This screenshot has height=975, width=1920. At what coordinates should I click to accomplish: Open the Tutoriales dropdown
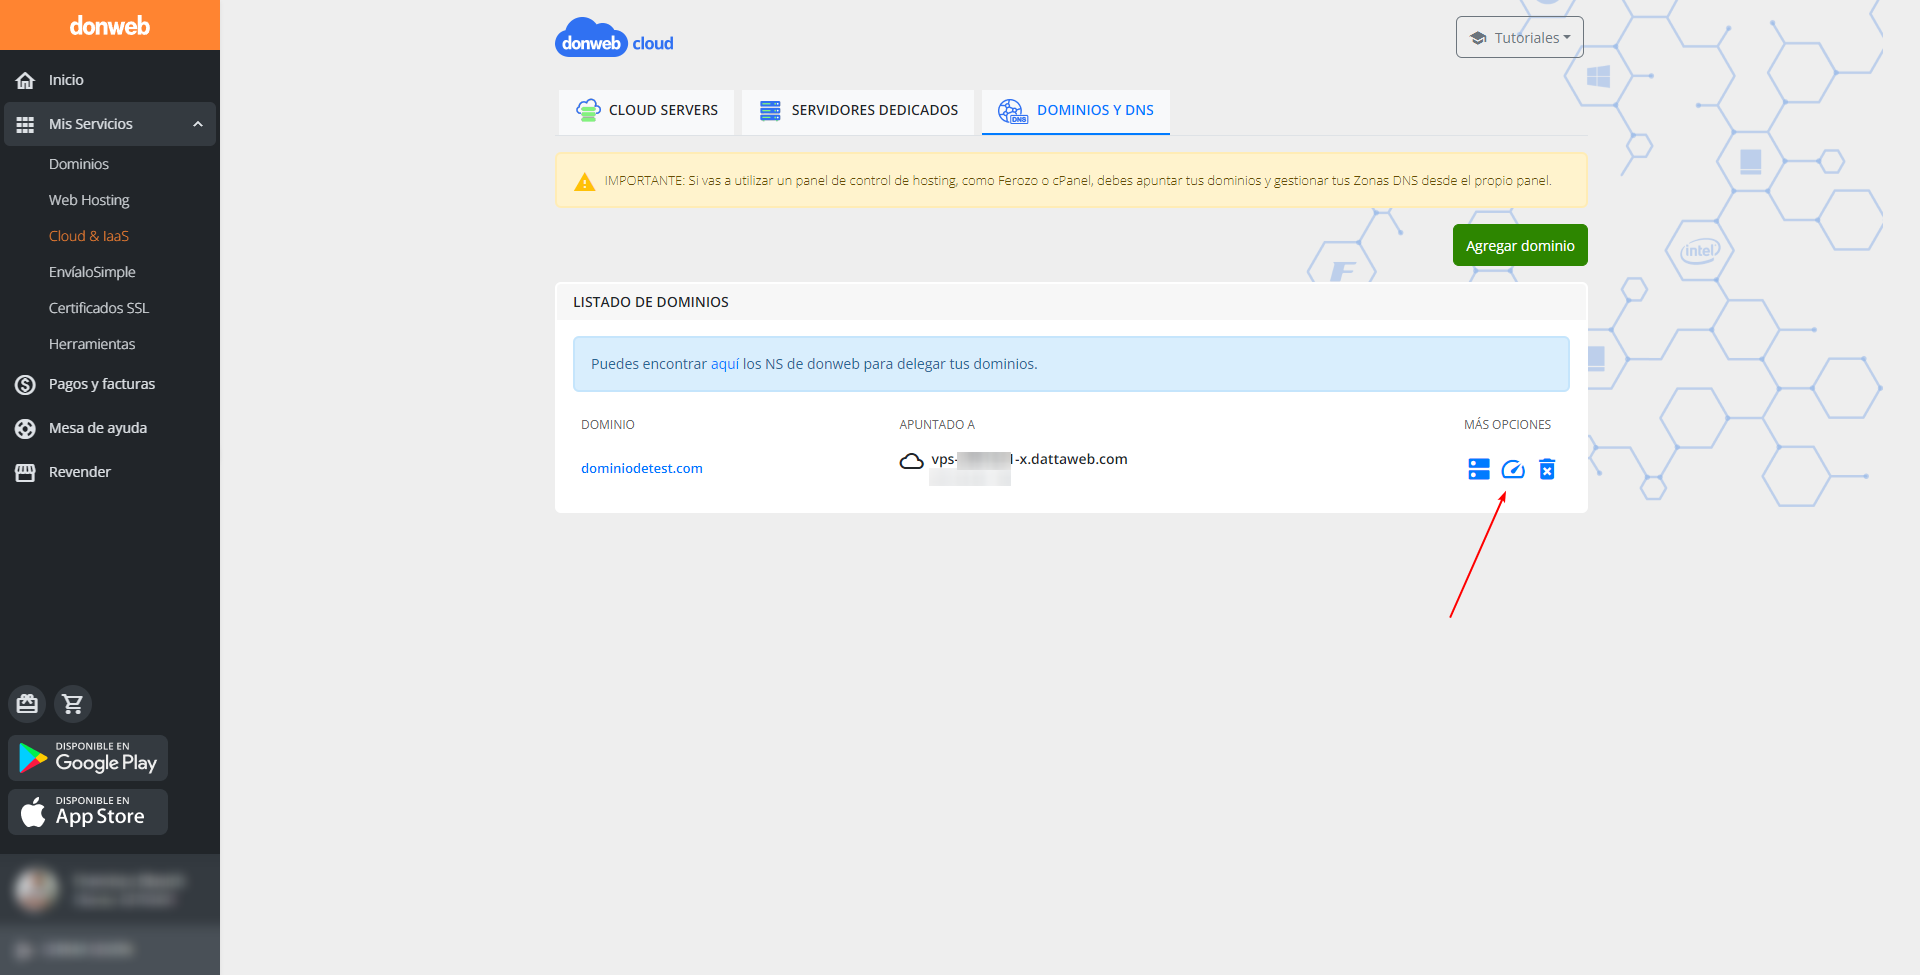click(1519, 37)
